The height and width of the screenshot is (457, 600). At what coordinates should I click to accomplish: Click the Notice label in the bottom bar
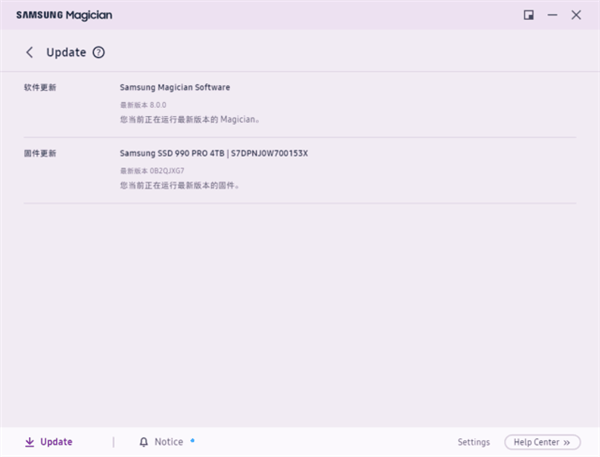[x=169, y=442]
